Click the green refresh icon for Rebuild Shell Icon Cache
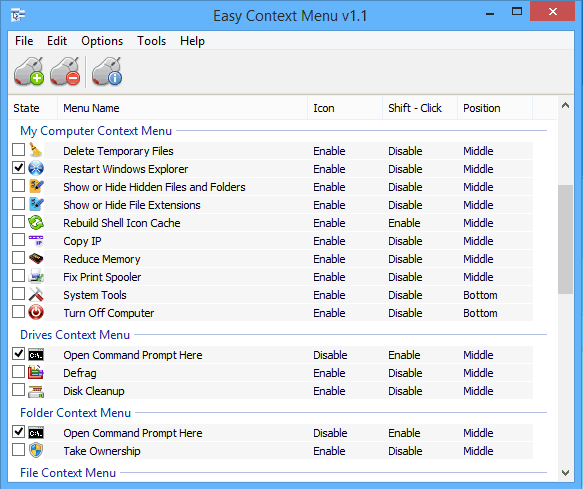Image resolution: width=583 pixels, height=489 pixels. click(36, 222)
